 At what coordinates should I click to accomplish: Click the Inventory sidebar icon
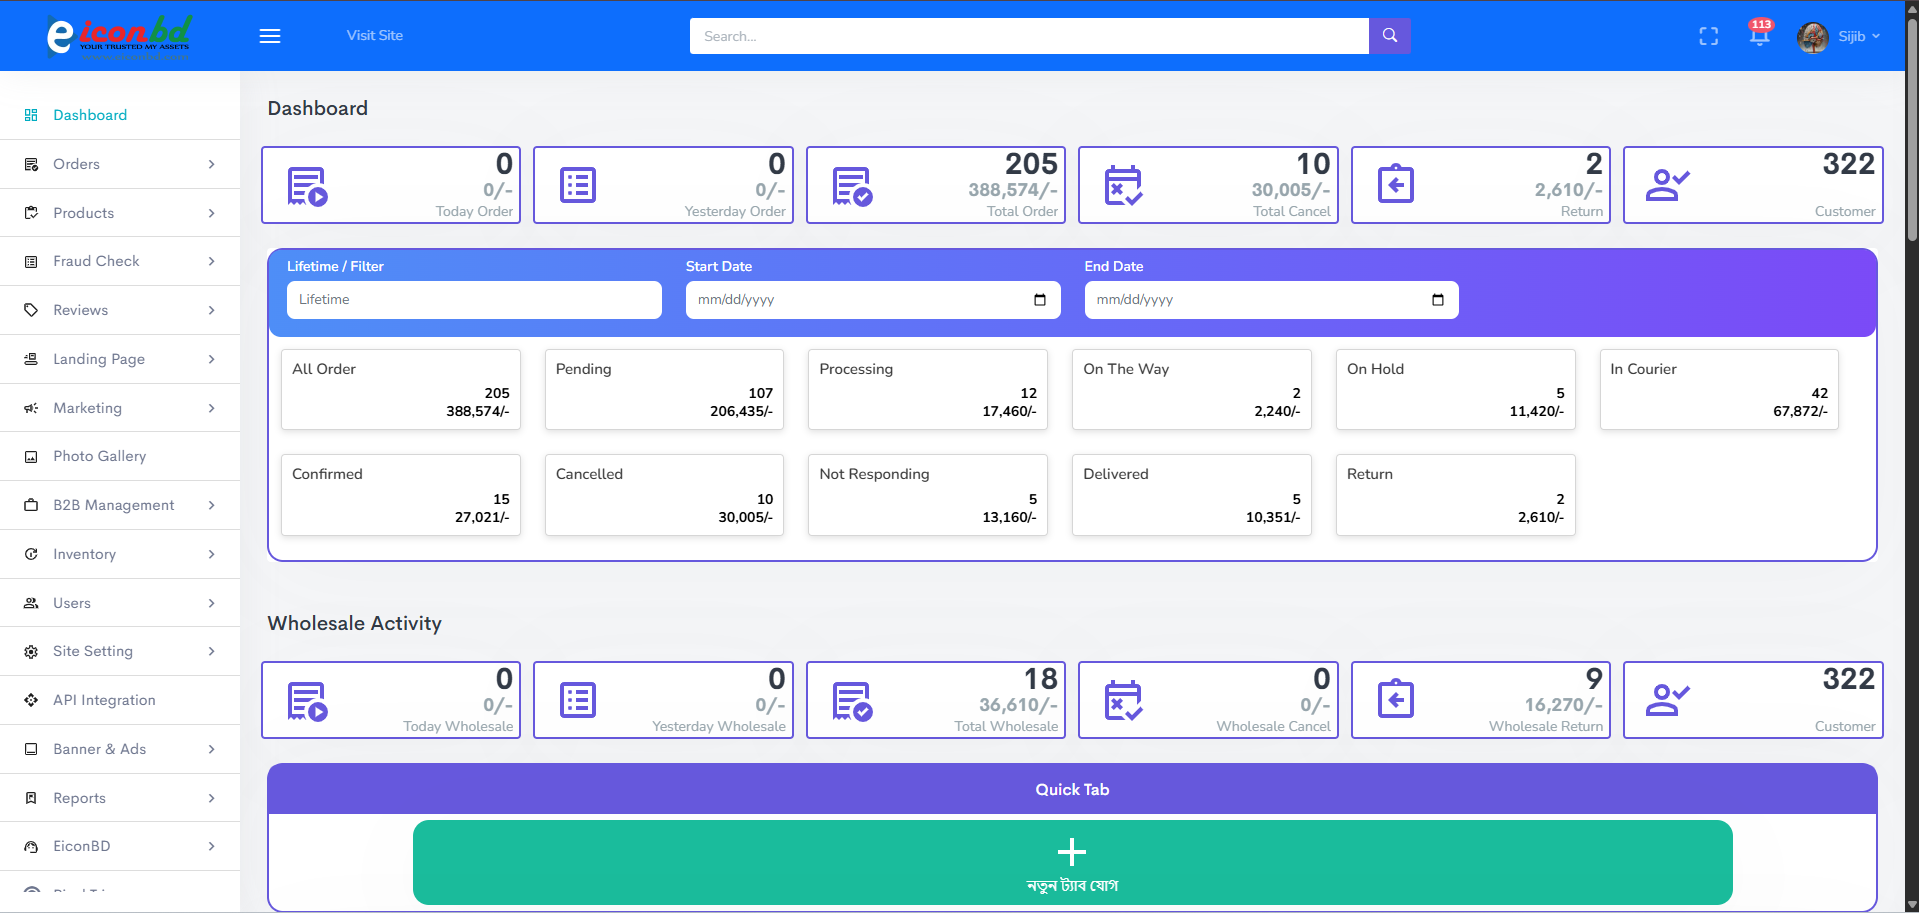tap(31, 554)
